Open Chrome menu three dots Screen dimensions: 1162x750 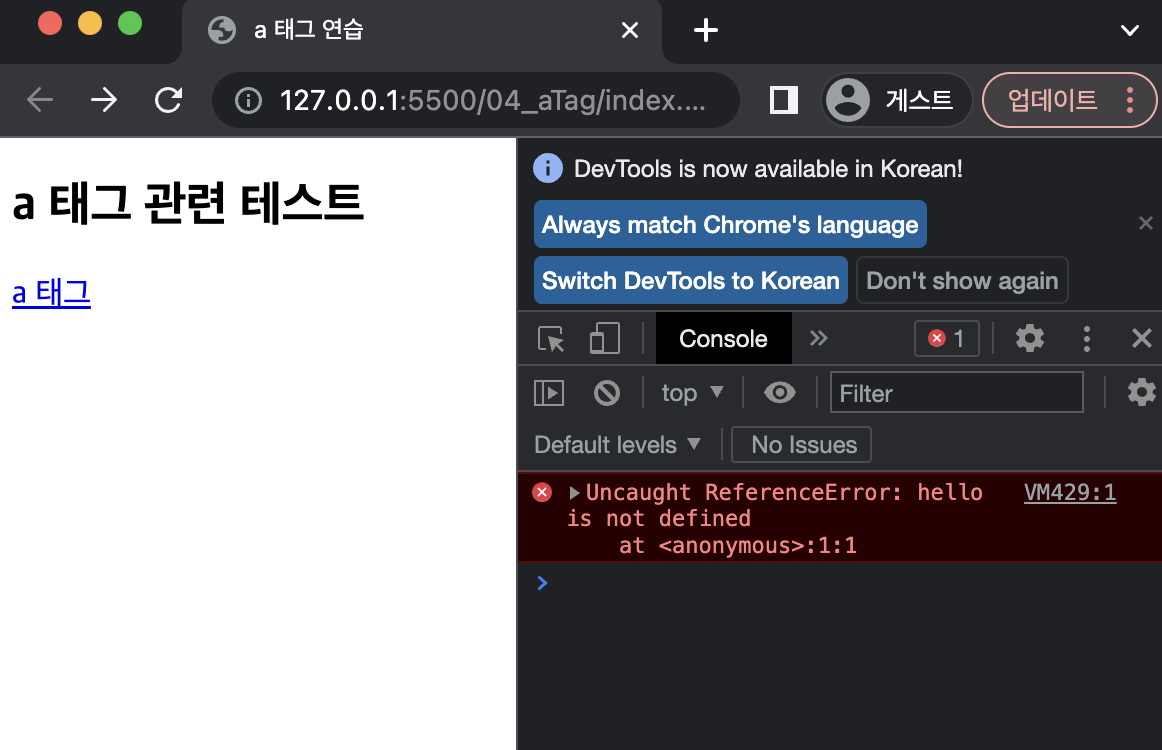(1129, 100)
